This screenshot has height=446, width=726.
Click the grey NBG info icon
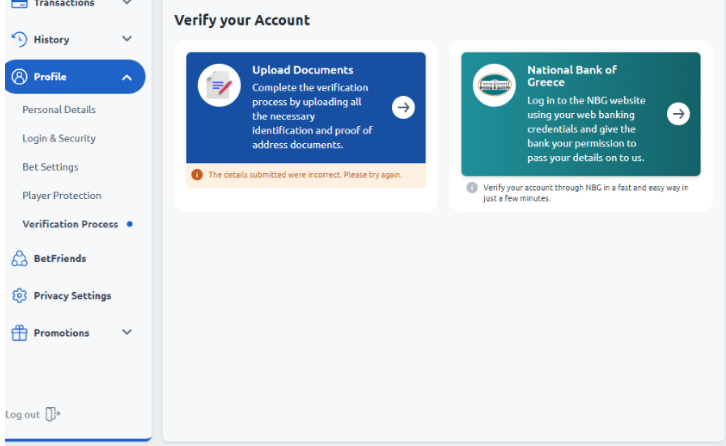(x=472, y=187)
